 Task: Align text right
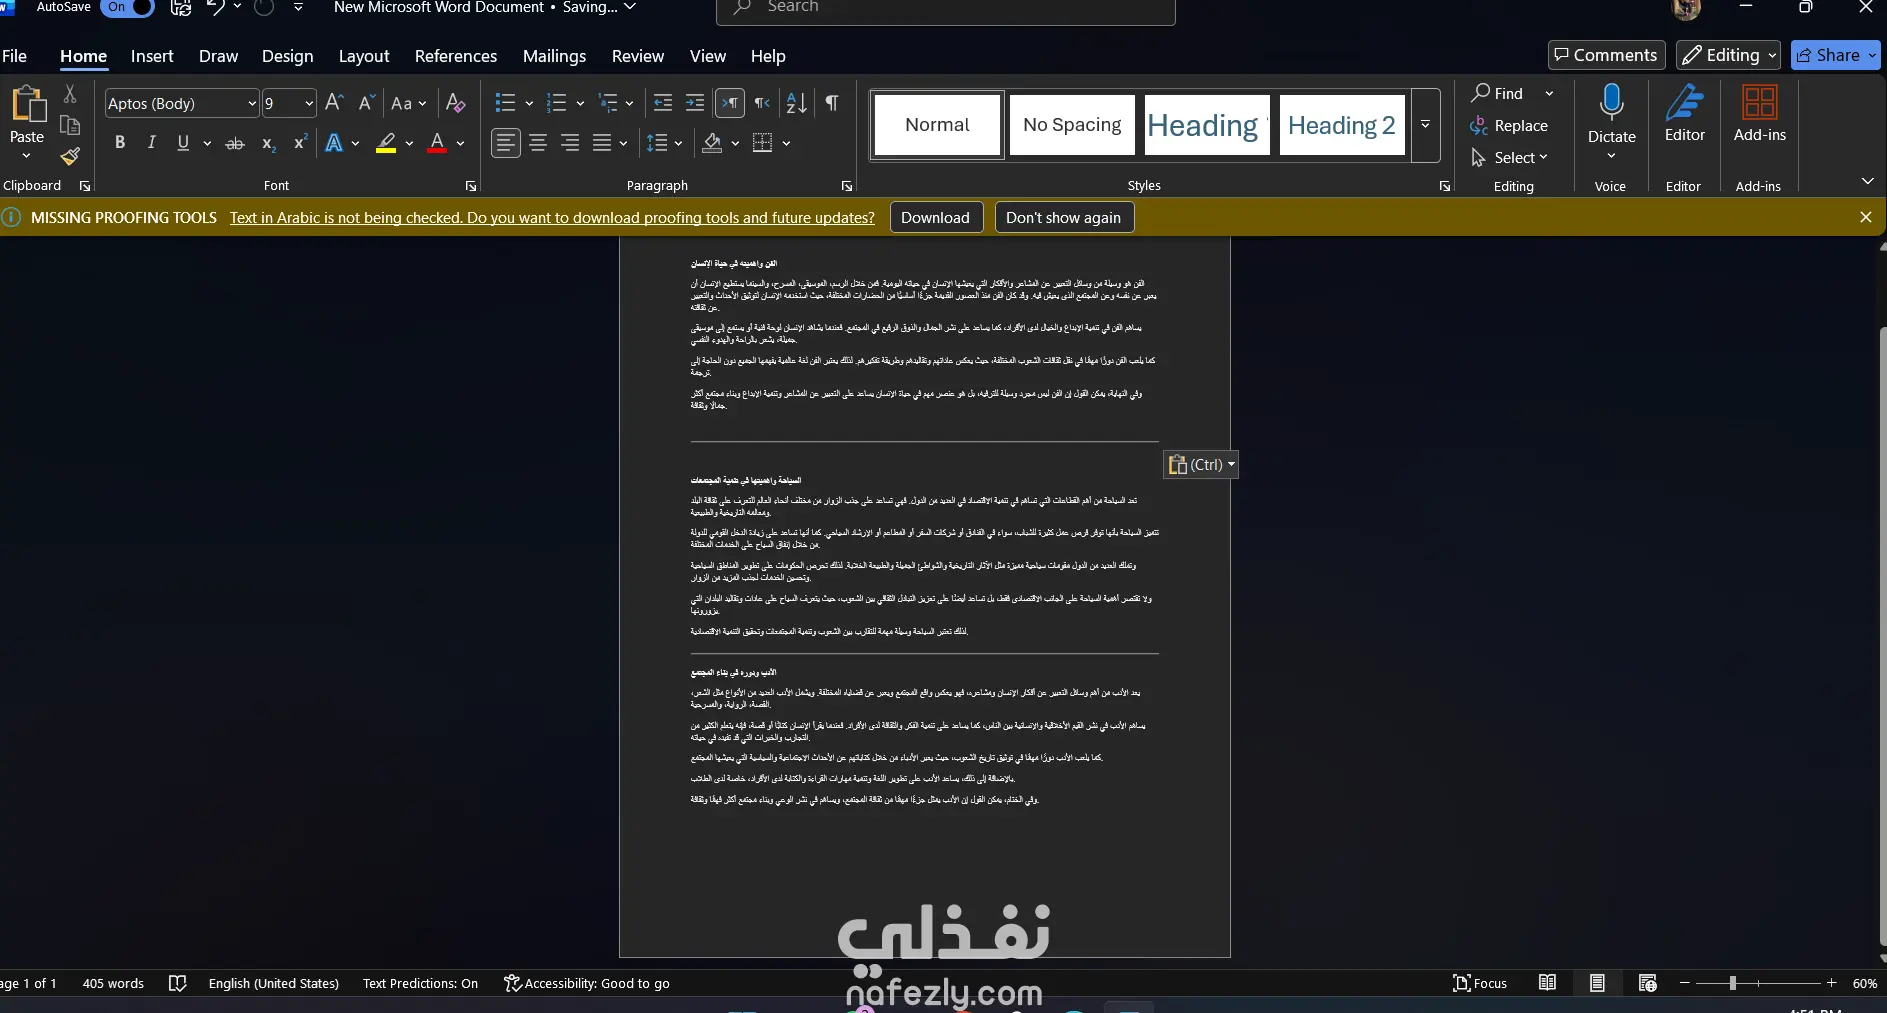point(570,143)
